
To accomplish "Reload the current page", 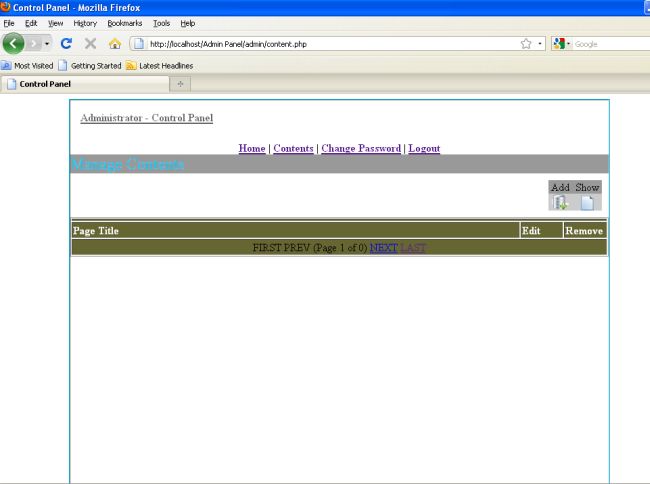I will [66, 43].
